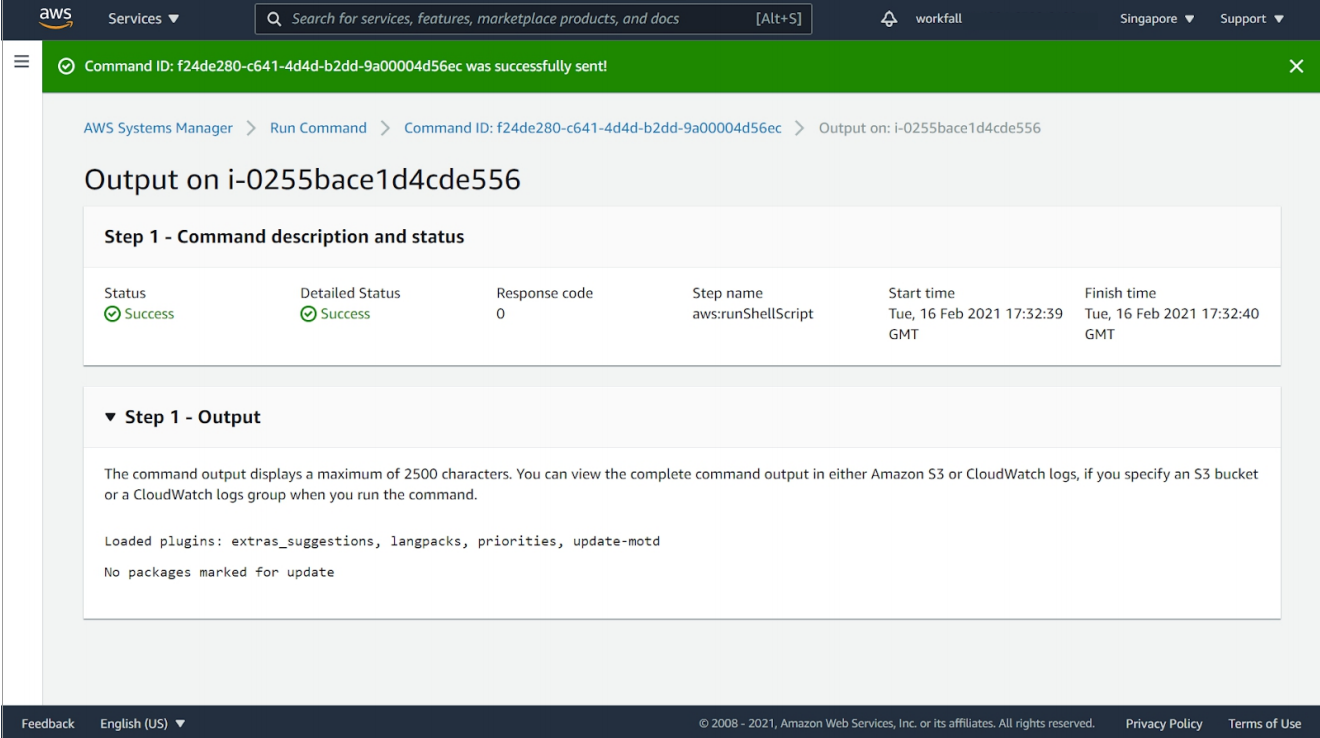Open the Services dropdown menu
Screen dimensions: 1320x738
pyautogui.click(x=144, y=19)
